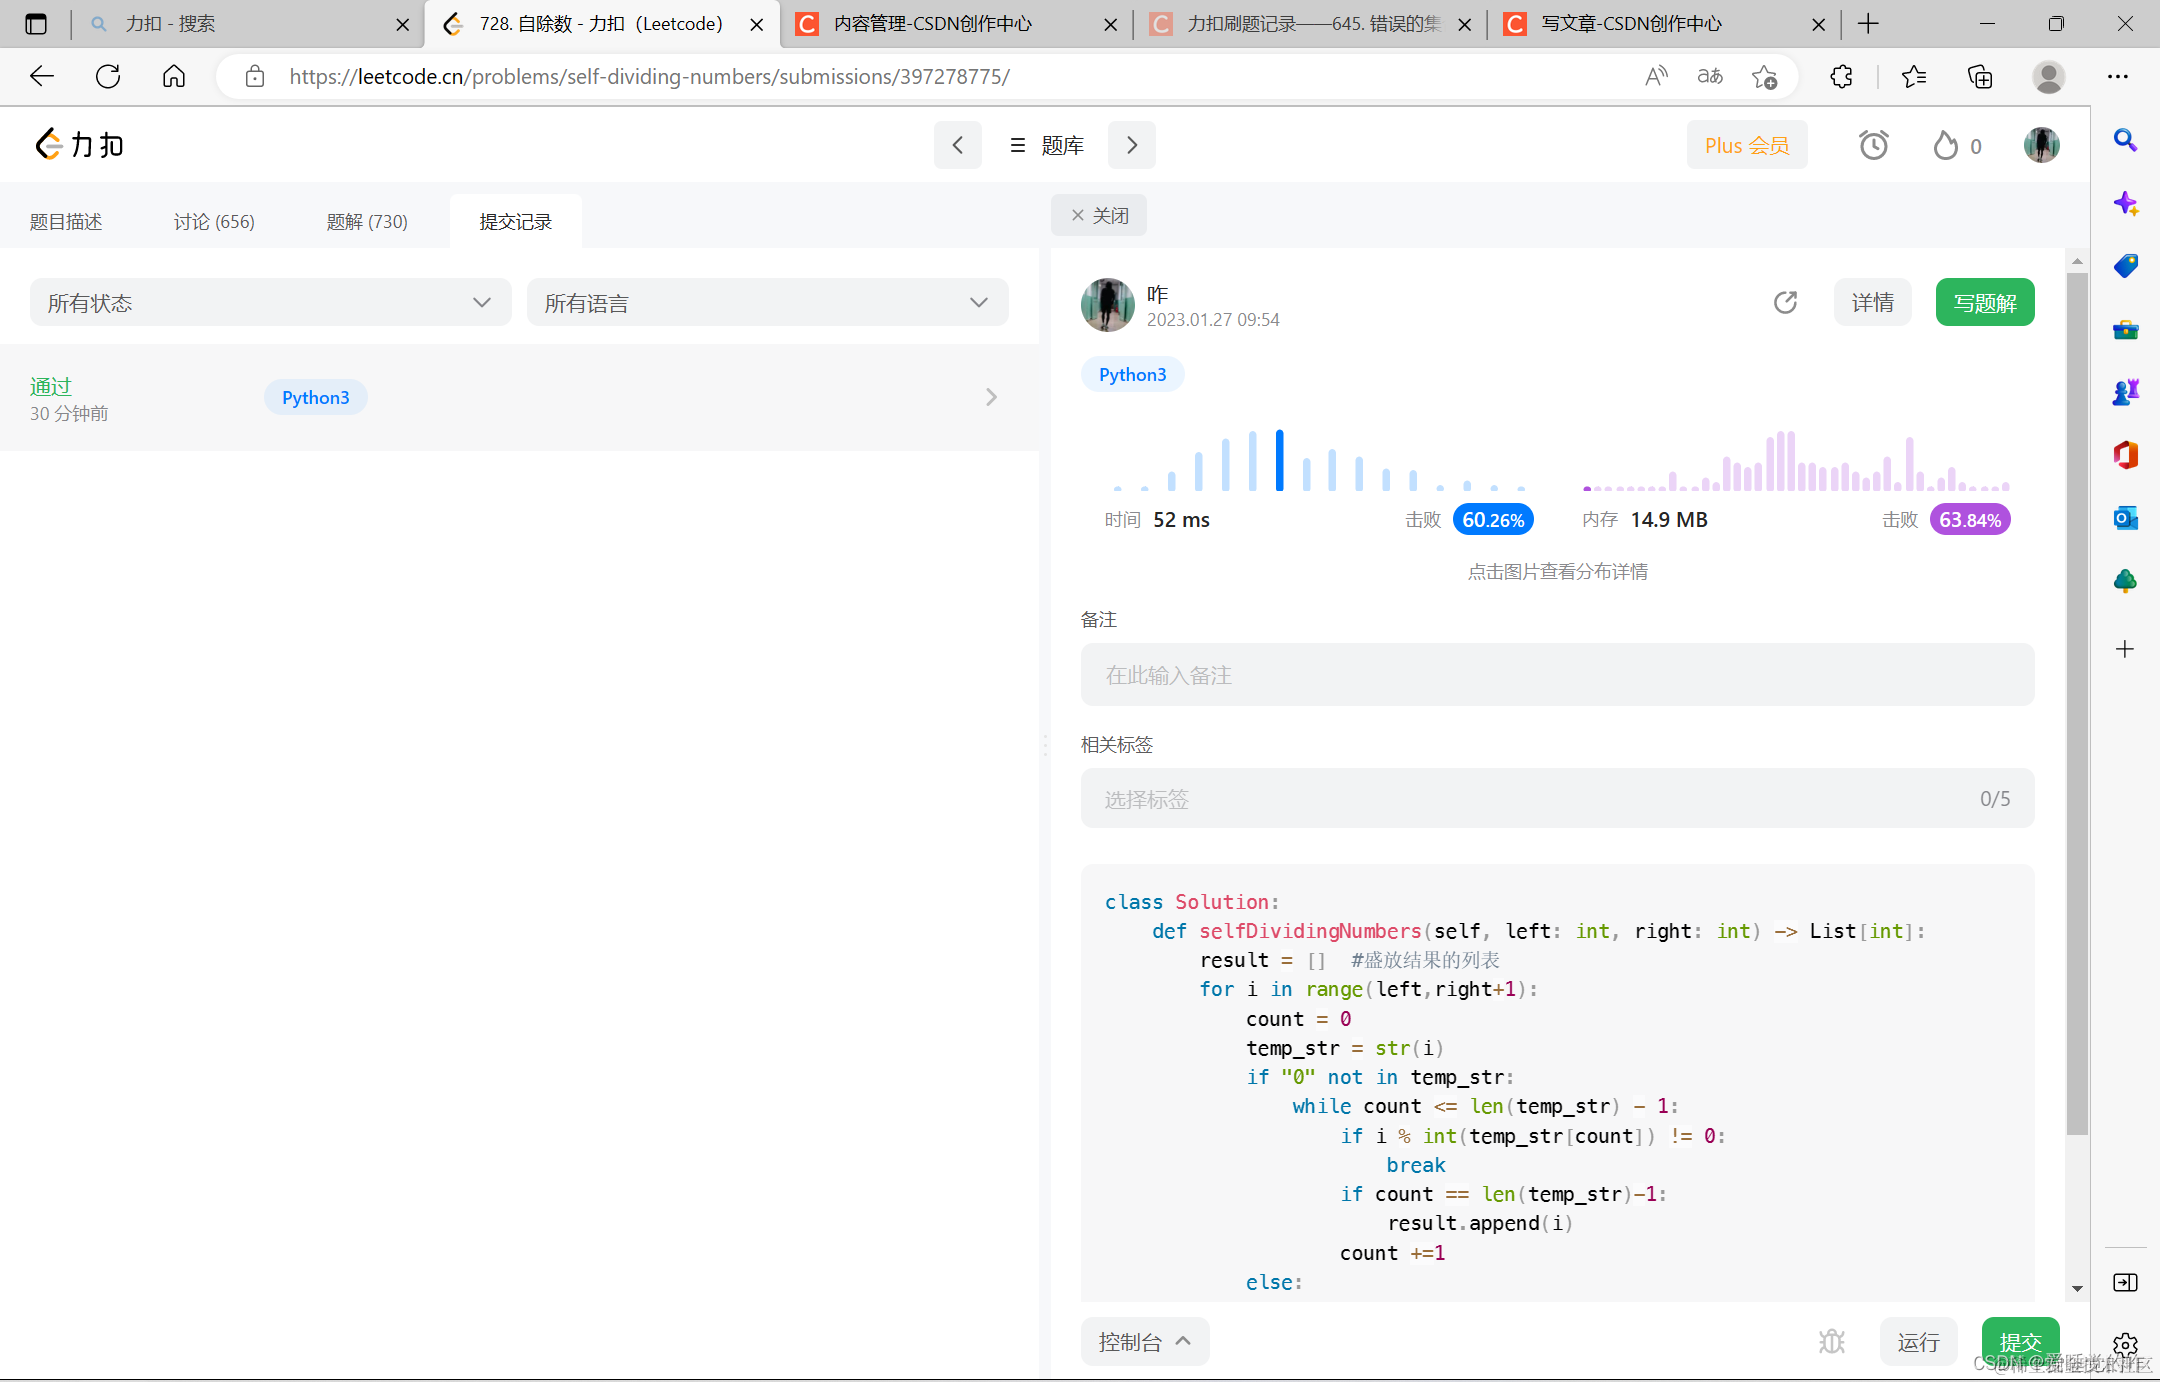Expand the 控制台 console panel
The width and height of the screenshot is (2160, 1382).
click(x=1144, y=1342)
